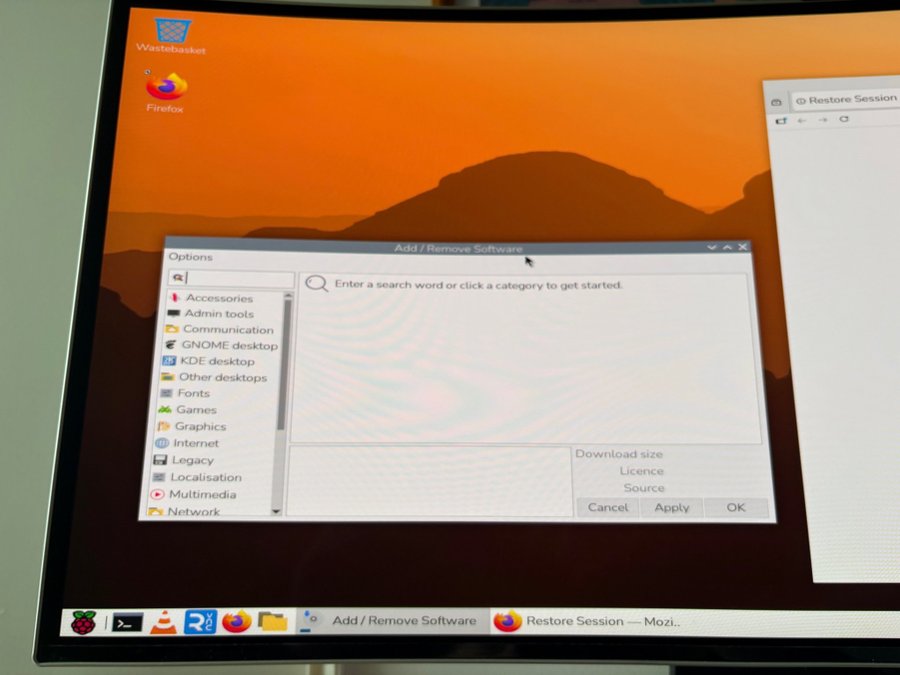Choose the GNOME desktop category
The width and height of the screenshot is (900, 675).
[229, 345]
